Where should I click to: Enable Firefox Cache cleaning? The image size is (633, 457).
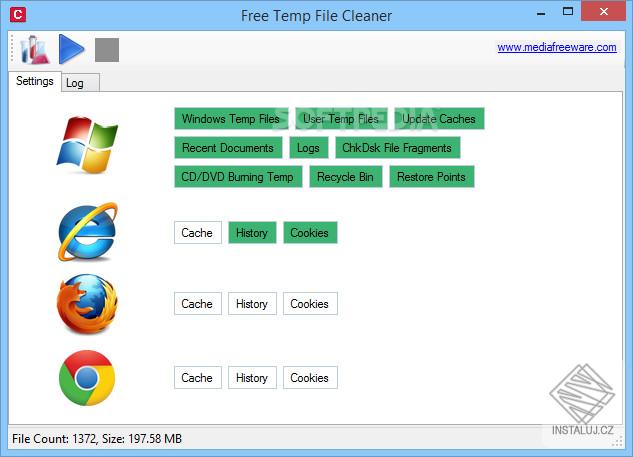(198, 304)
